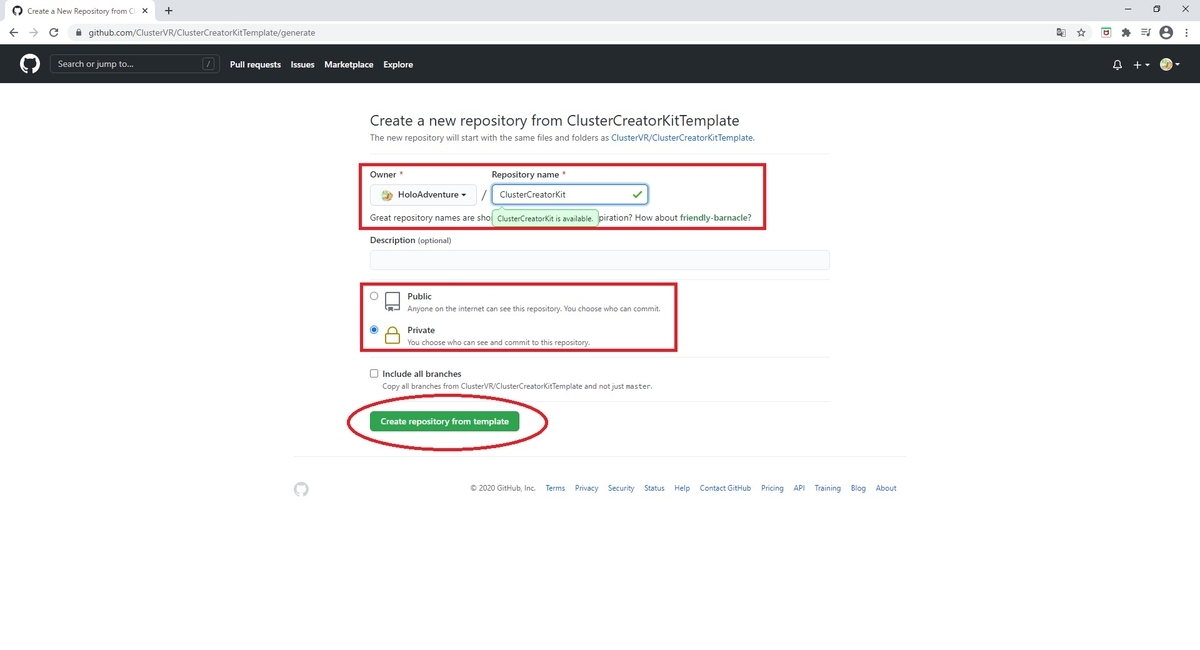Open Marketplace in the header
This screenshot has width=1200, height=650.
(x=349, y=65)
